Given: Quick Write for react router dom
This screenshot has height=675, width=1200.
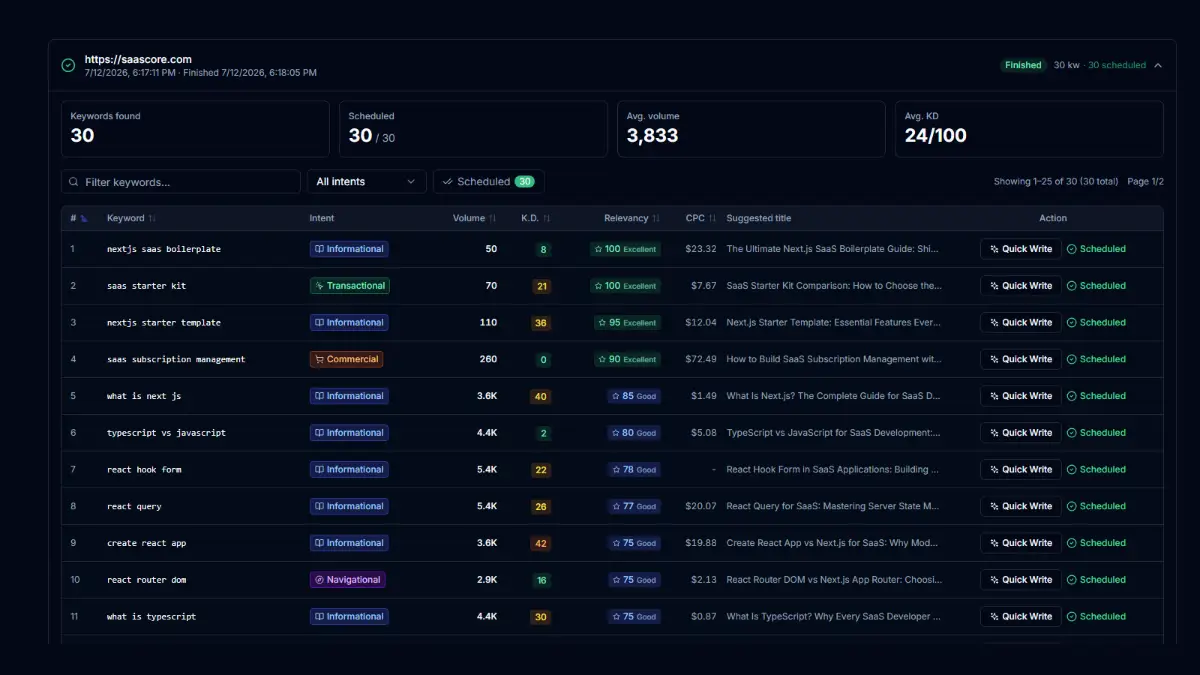Looking at the screenshot, I should 1021,580.
